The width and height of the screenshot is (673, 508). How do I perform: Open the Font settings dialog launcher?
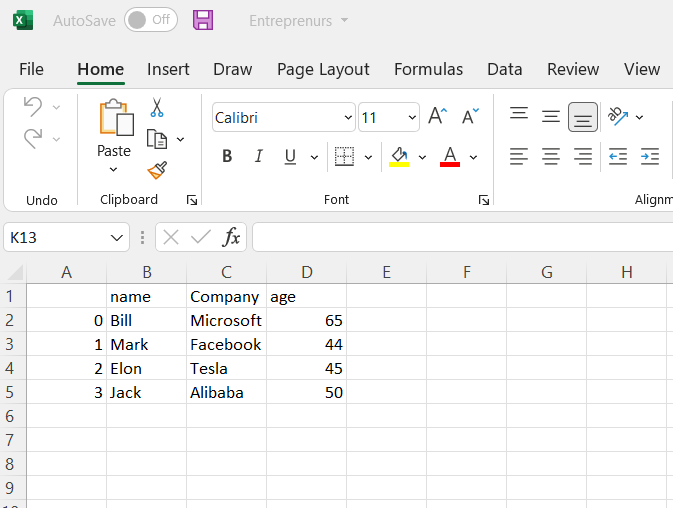[x=484, y=200]
